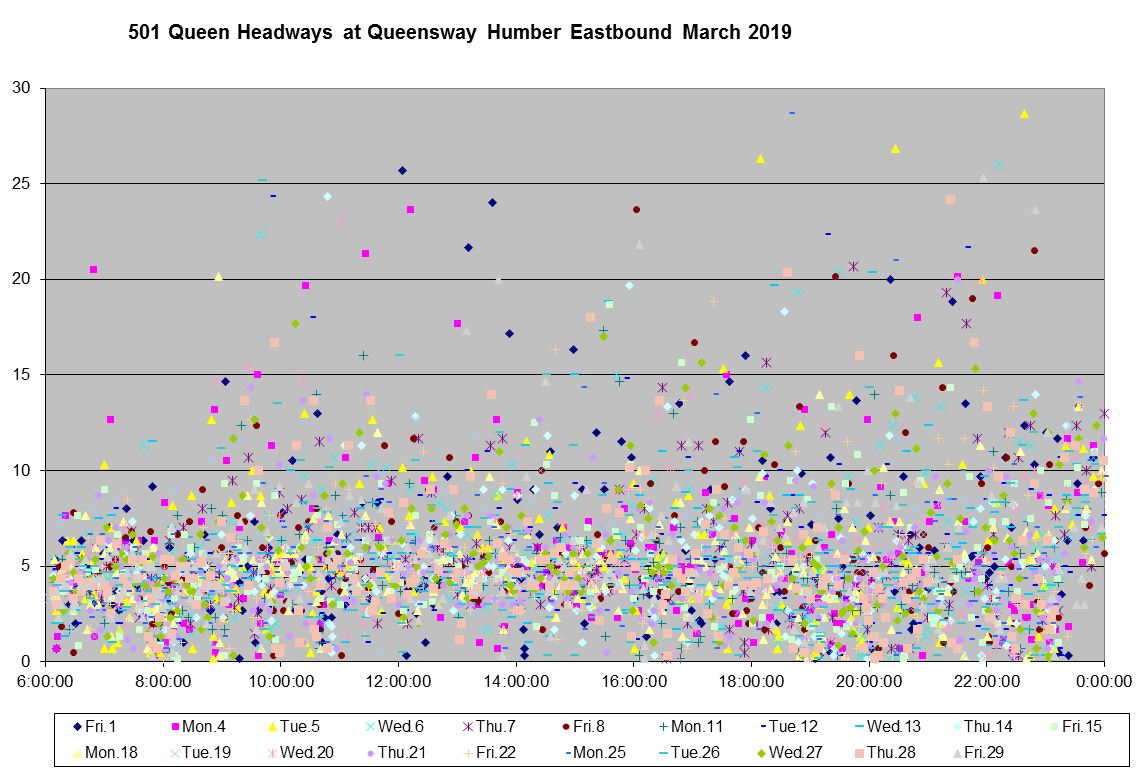1141x776 pixels.
Task: Click the Mon.18 legend entry label
Action: 108,752
